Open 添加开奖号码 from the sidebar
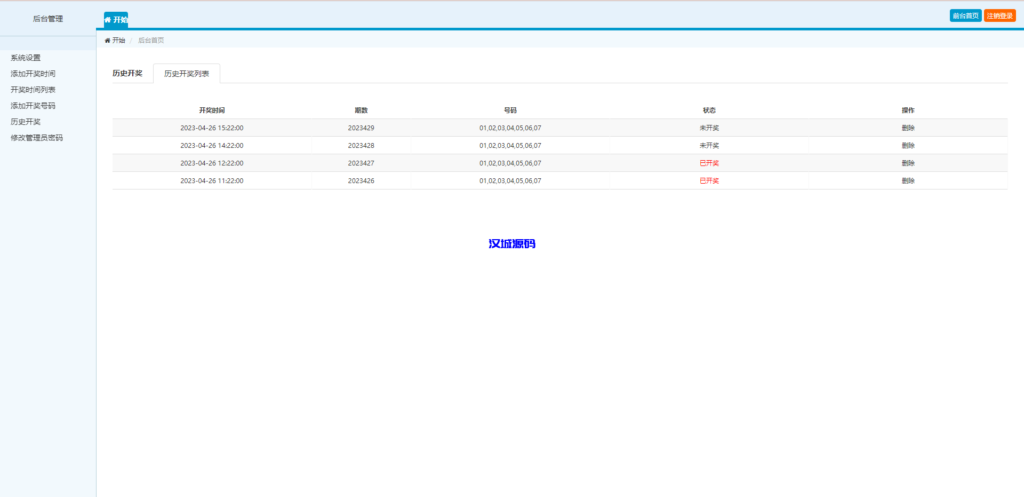 [x=33, y=106]
